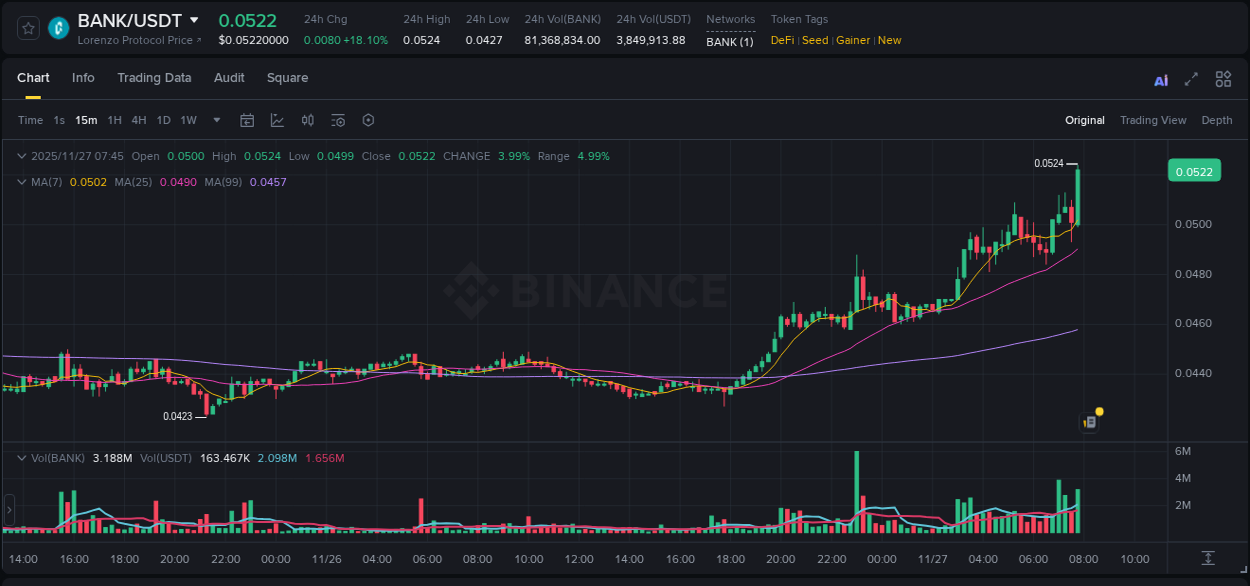Viewport: 1250px width, 586px height.
Task: Open the widgets grid icon
Action: tap(1222, 78)
